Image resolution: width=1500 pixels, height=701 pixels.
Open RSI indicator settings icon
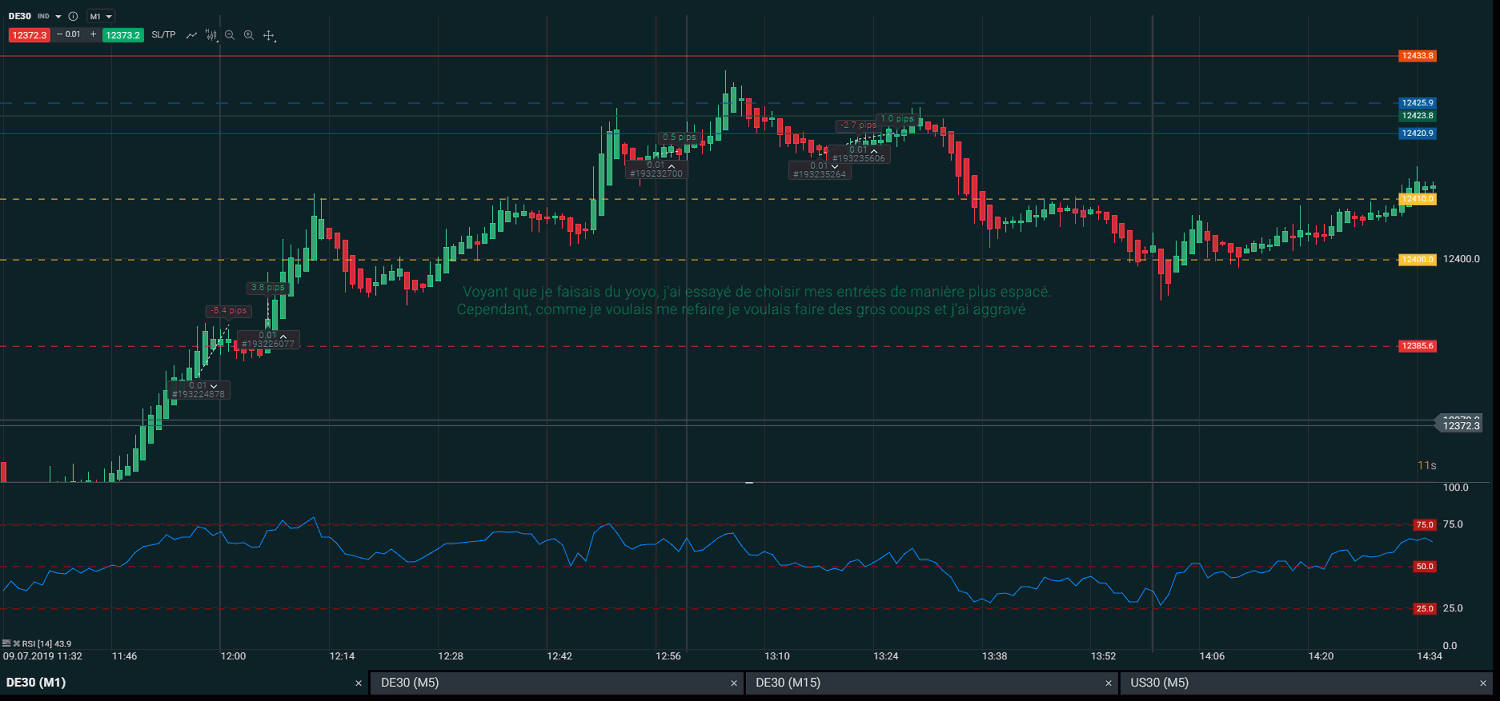6,643
